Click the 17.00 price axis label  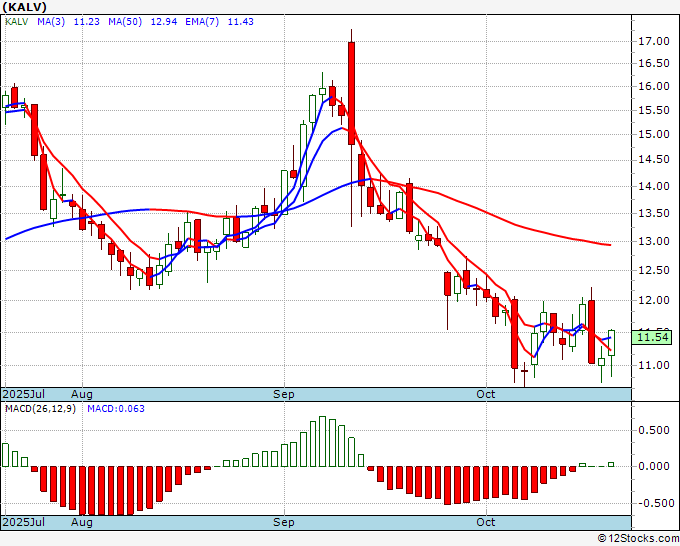(x=654, y=42)
